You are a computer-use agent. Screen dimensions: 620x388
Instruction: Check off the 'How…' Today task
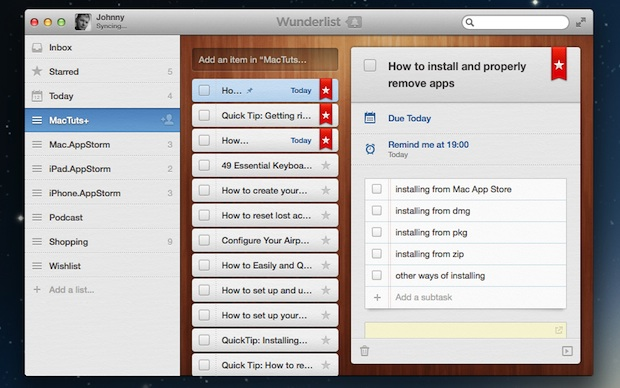pyautogui.click(x=204, y=140)
